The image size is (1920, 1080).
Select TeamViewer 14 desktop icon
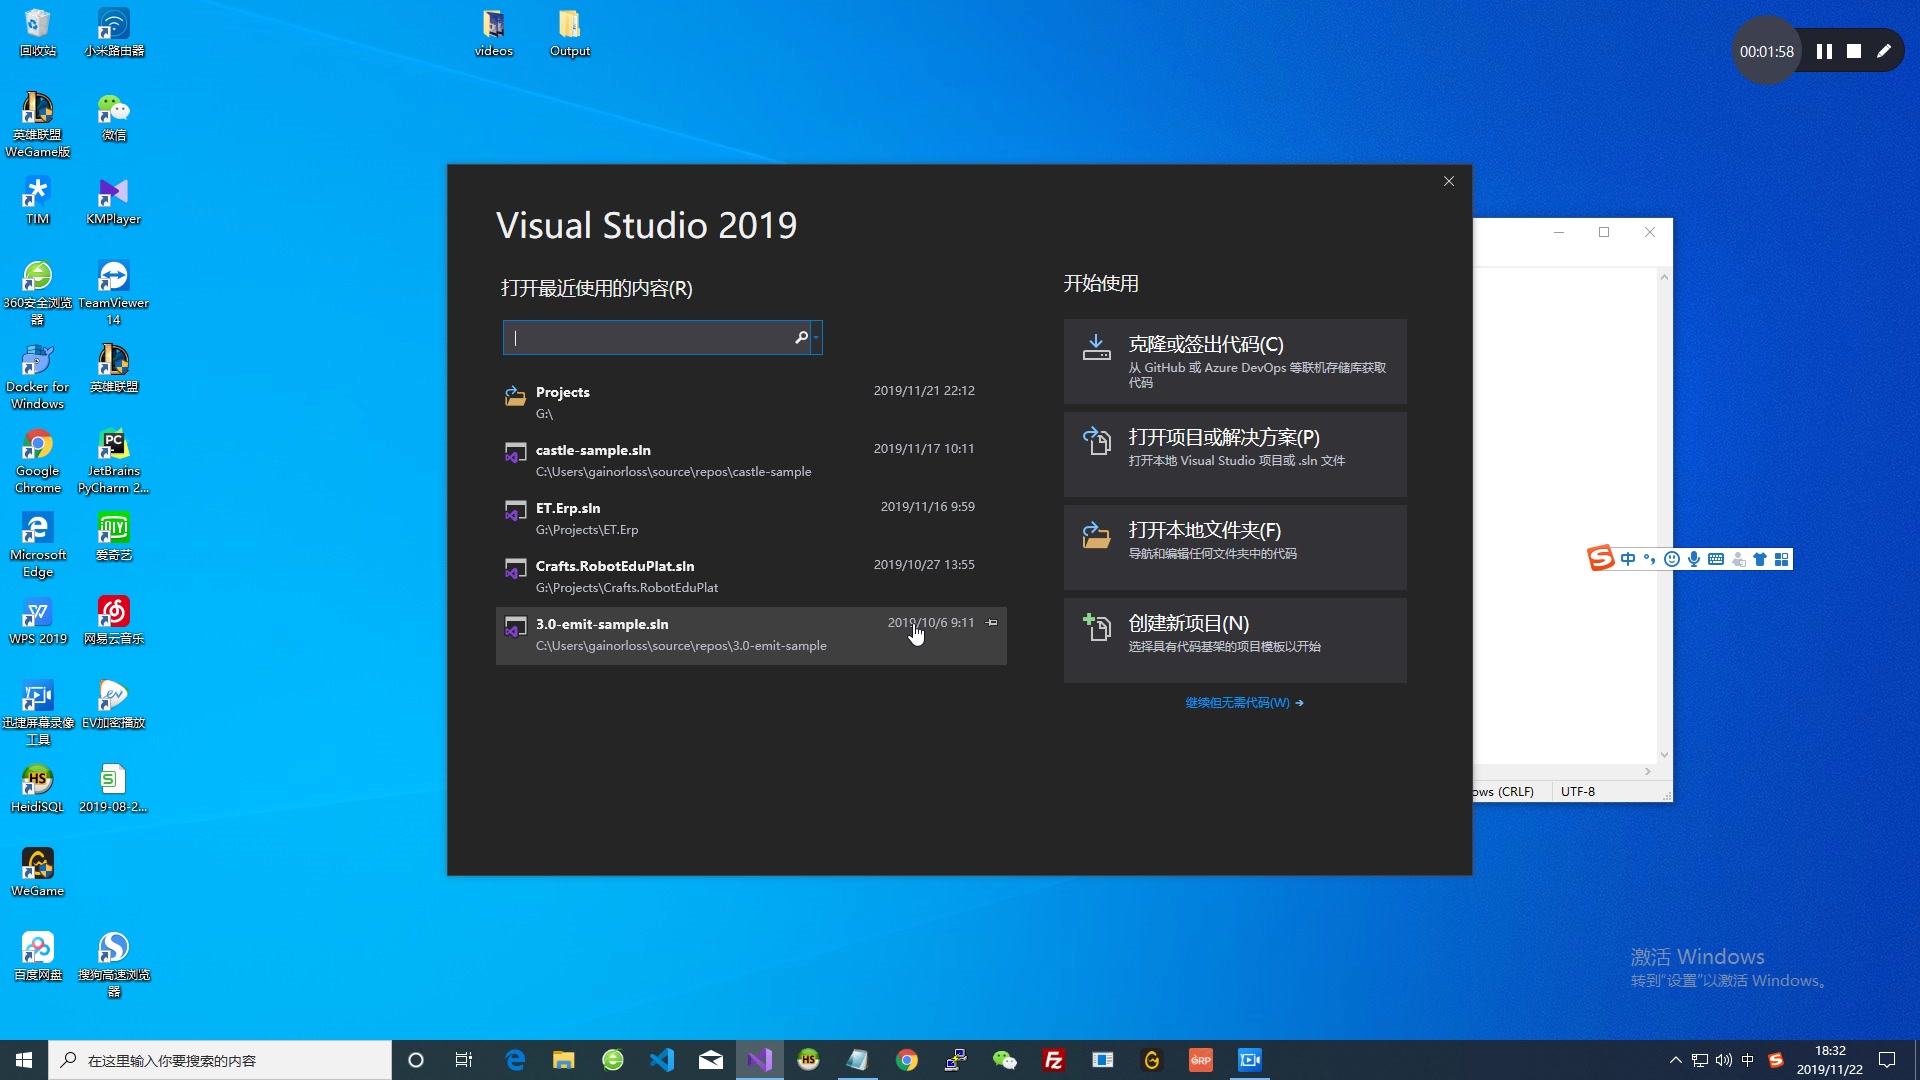point(114,293)
